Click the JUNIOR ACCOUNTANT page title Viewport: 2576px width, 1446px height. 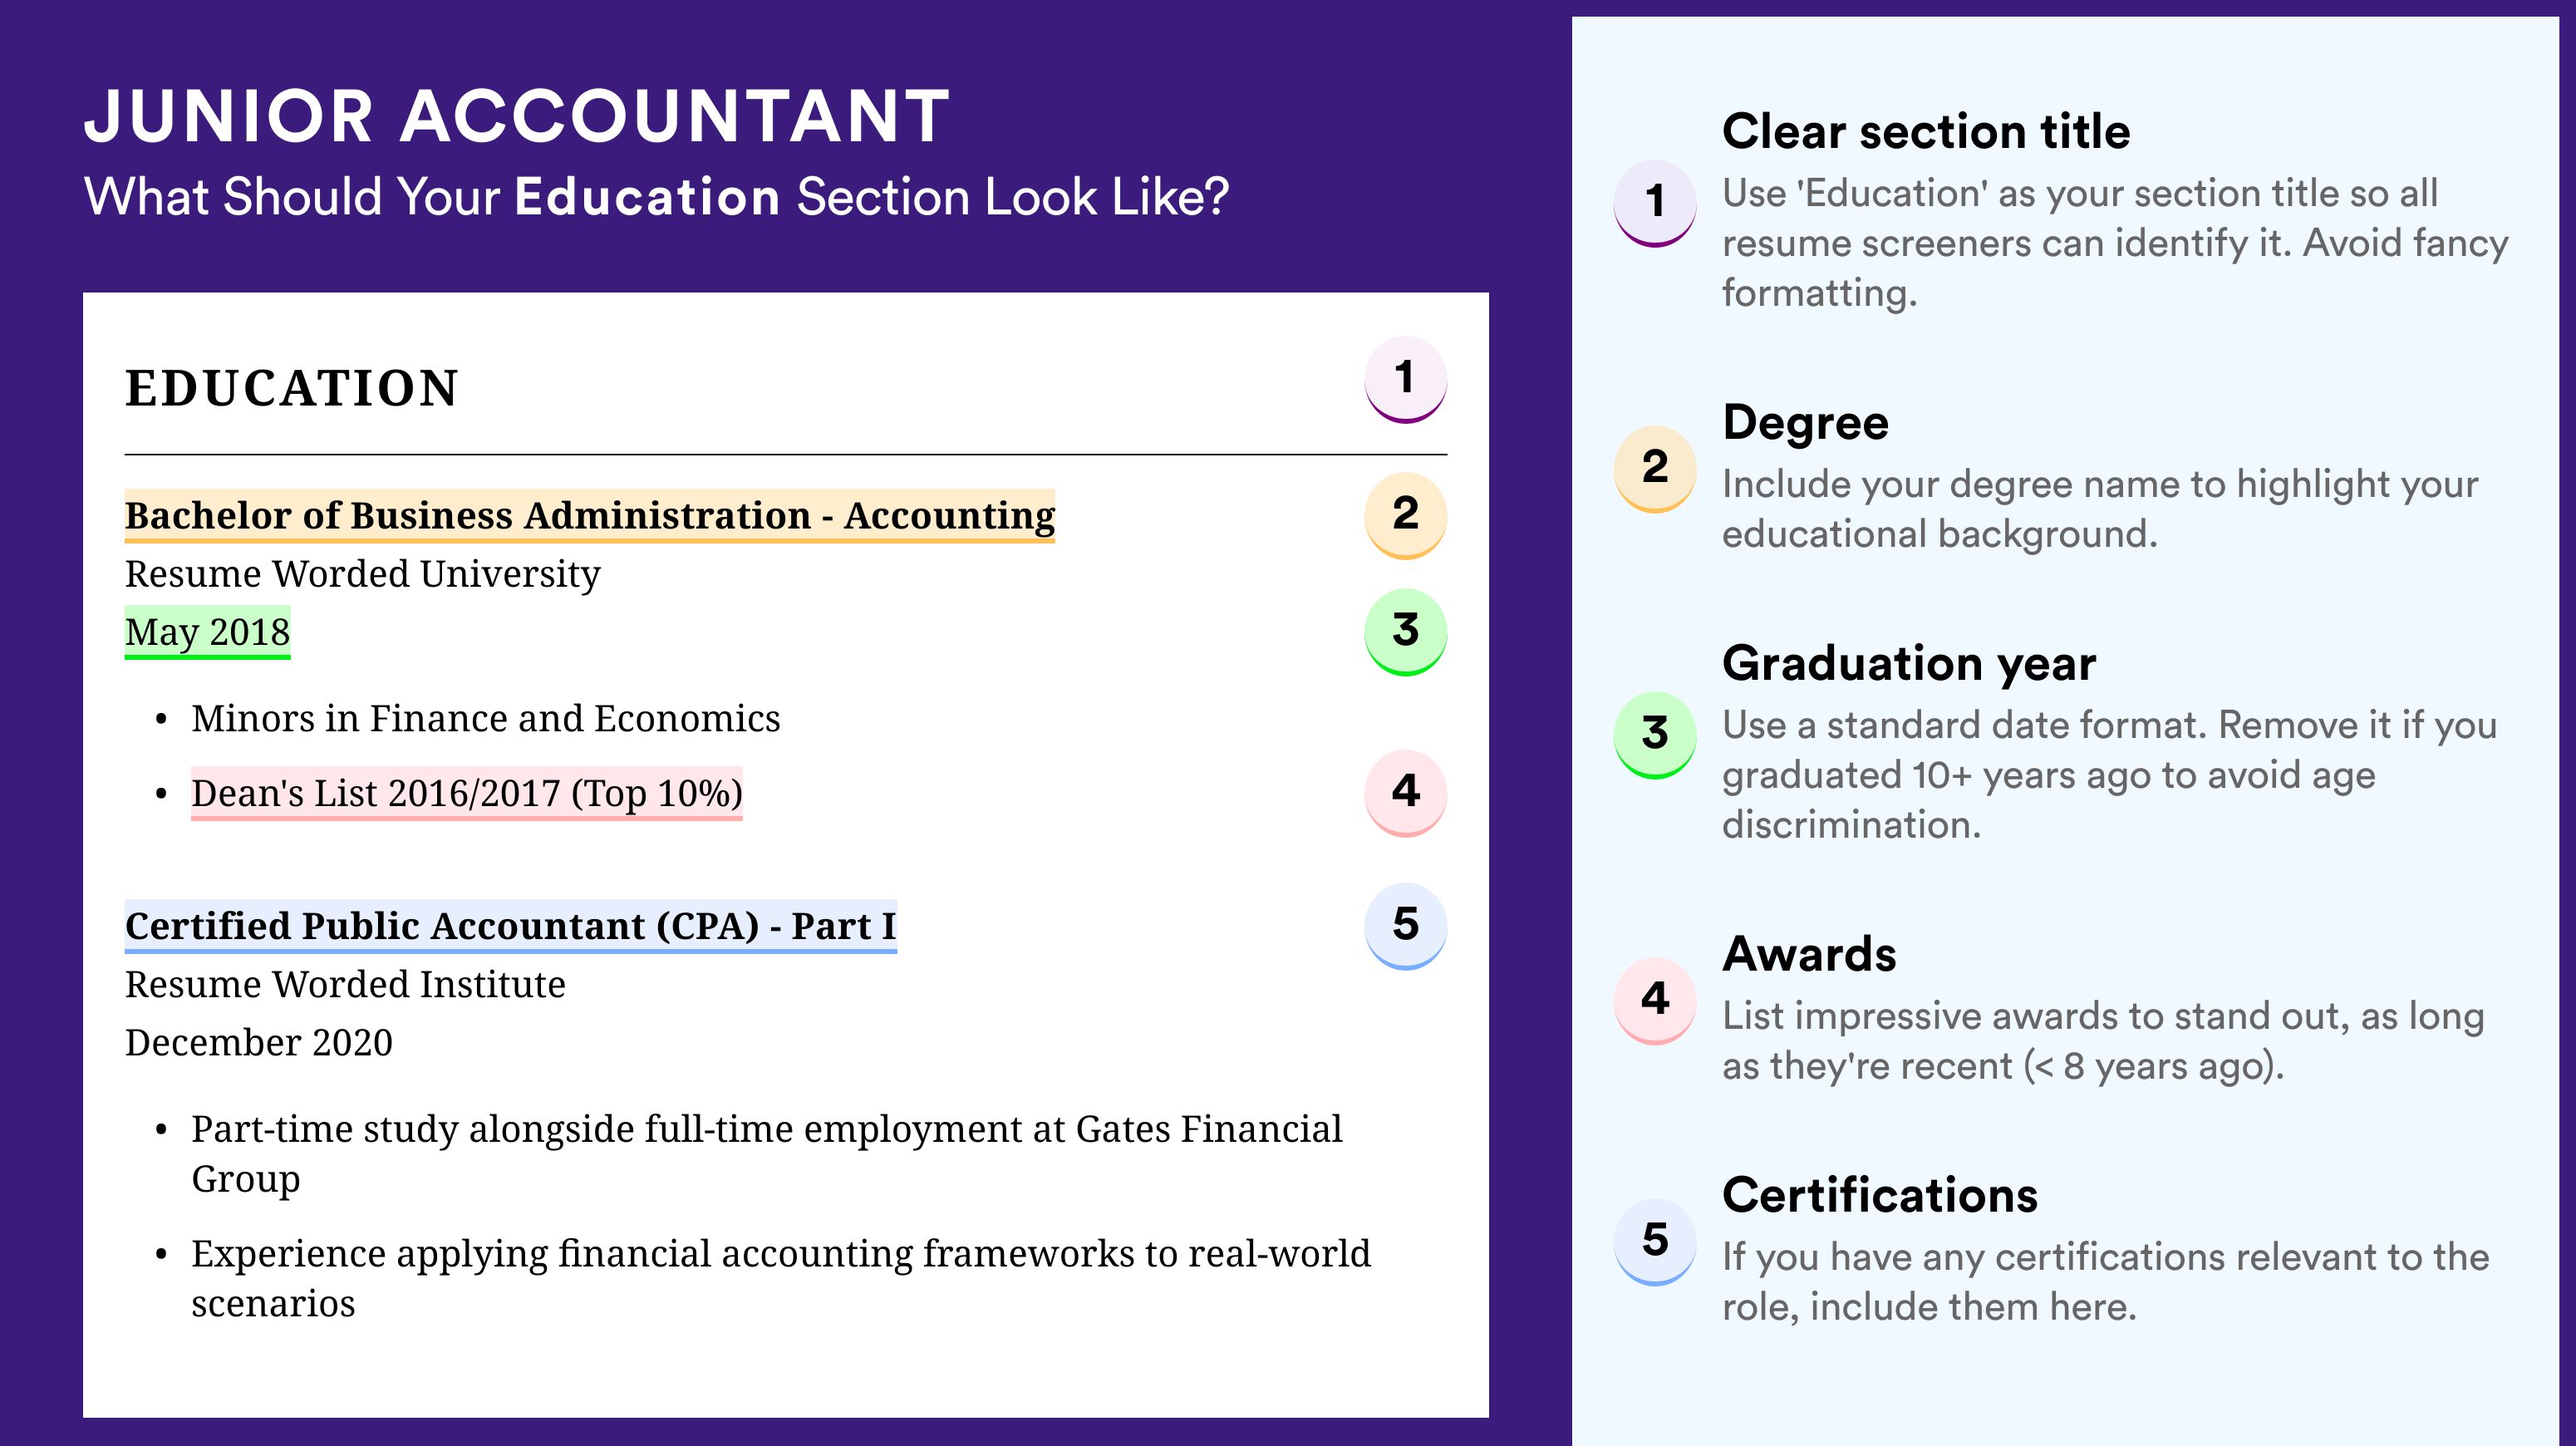517,116
